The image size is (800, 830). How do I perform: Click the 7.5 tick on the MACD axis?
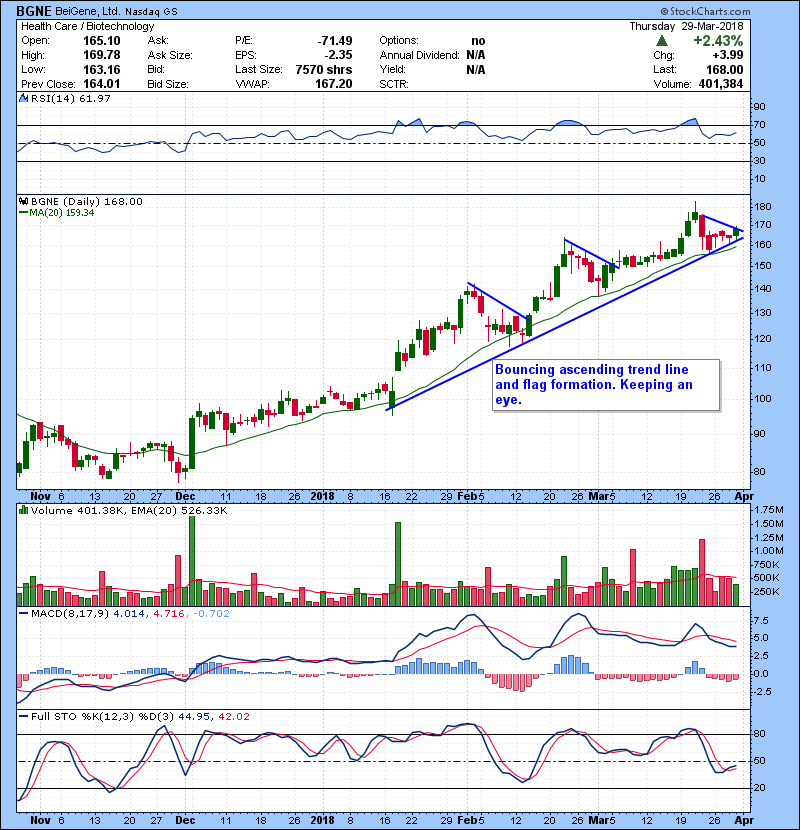click(x=761, y=621)
